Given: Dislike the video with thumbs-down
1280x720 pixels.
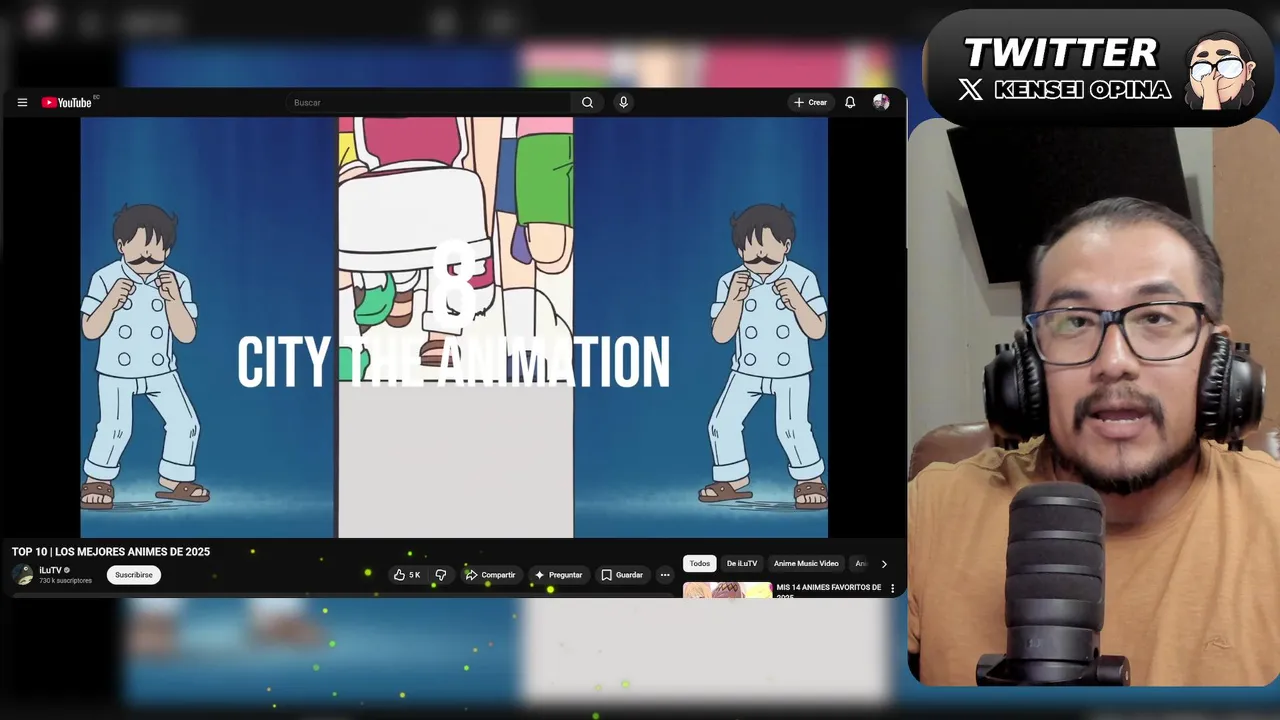Looking at the screenshot, I should [440, 575].
